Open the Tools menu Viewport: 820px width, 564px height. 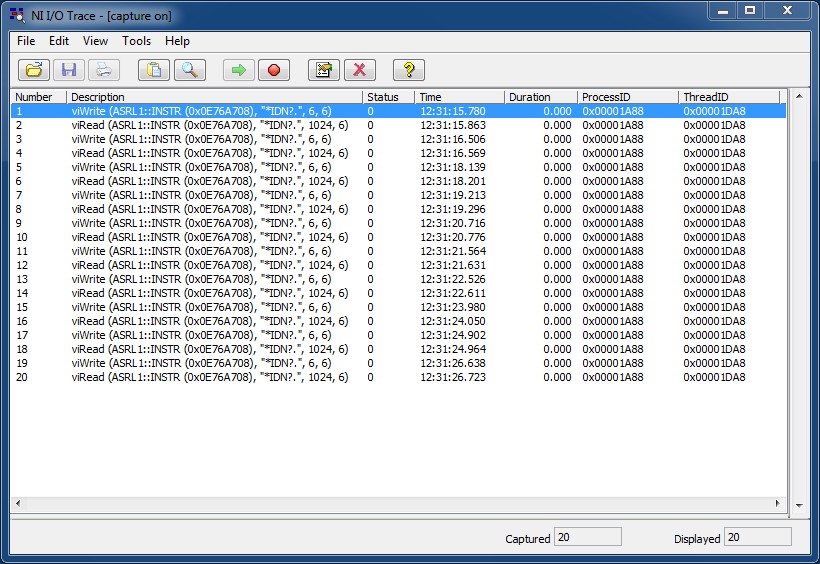(x=137, y=41)
